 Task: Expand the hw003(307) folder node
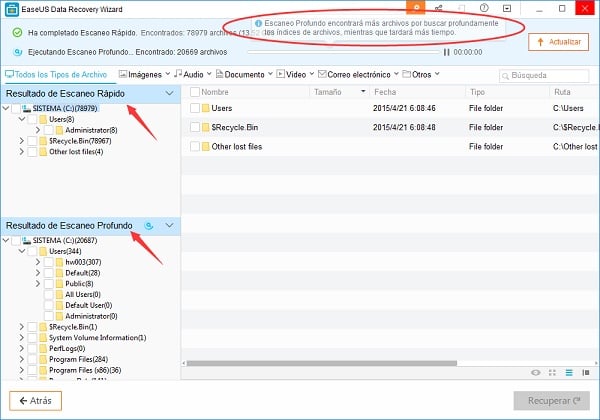click(x=38, y=262)
